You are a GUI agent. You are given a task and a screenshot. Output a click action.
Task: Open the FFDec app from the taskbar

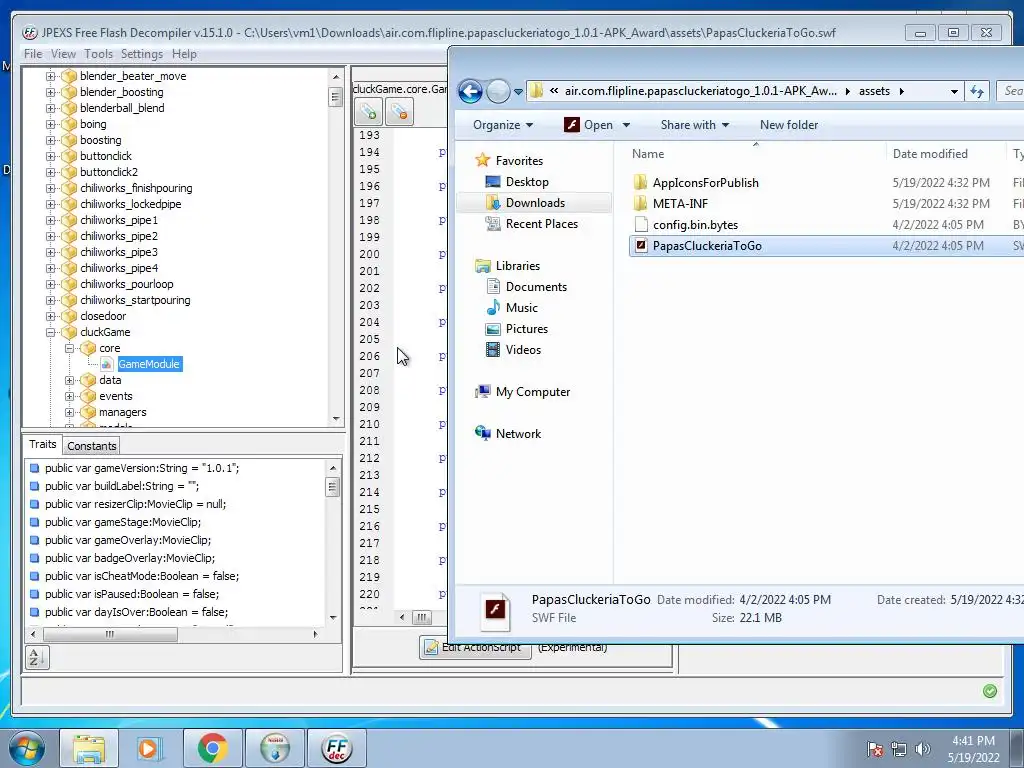[x=336, y=748]
